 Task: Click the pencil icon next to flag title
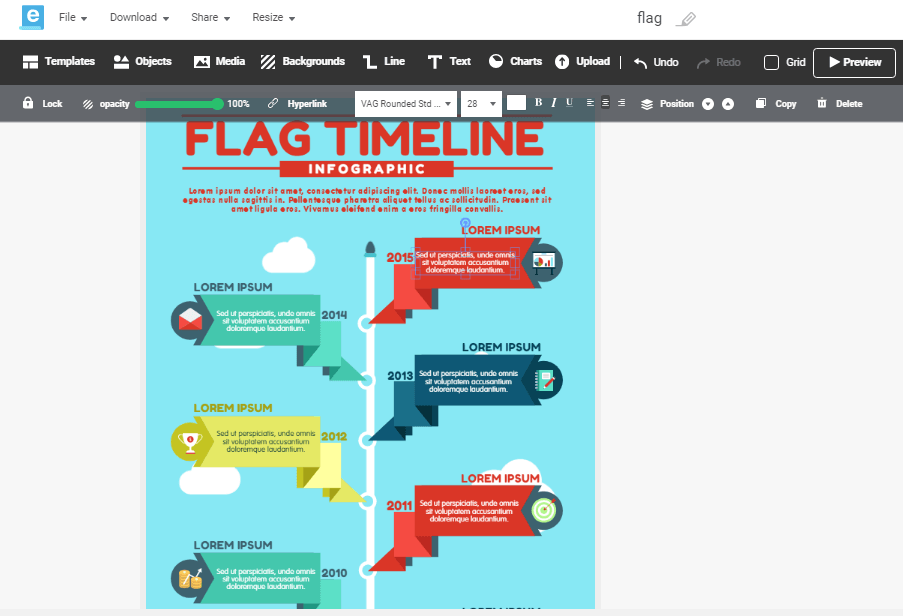(685, 19)
